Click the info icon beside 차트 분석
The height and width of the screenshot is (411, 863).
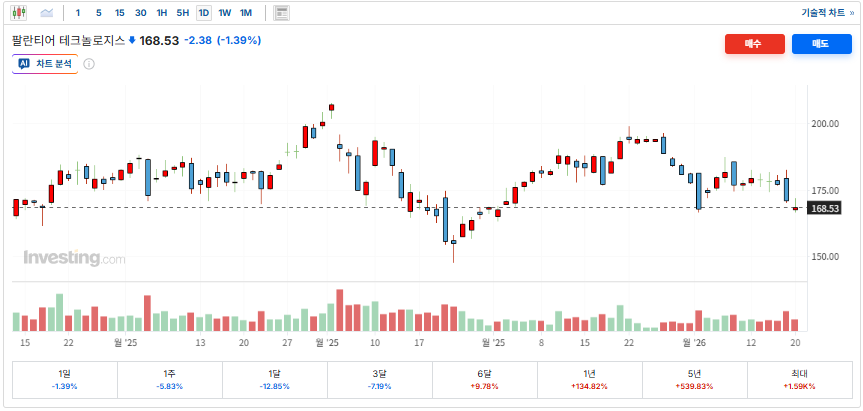tap(89, 64)
